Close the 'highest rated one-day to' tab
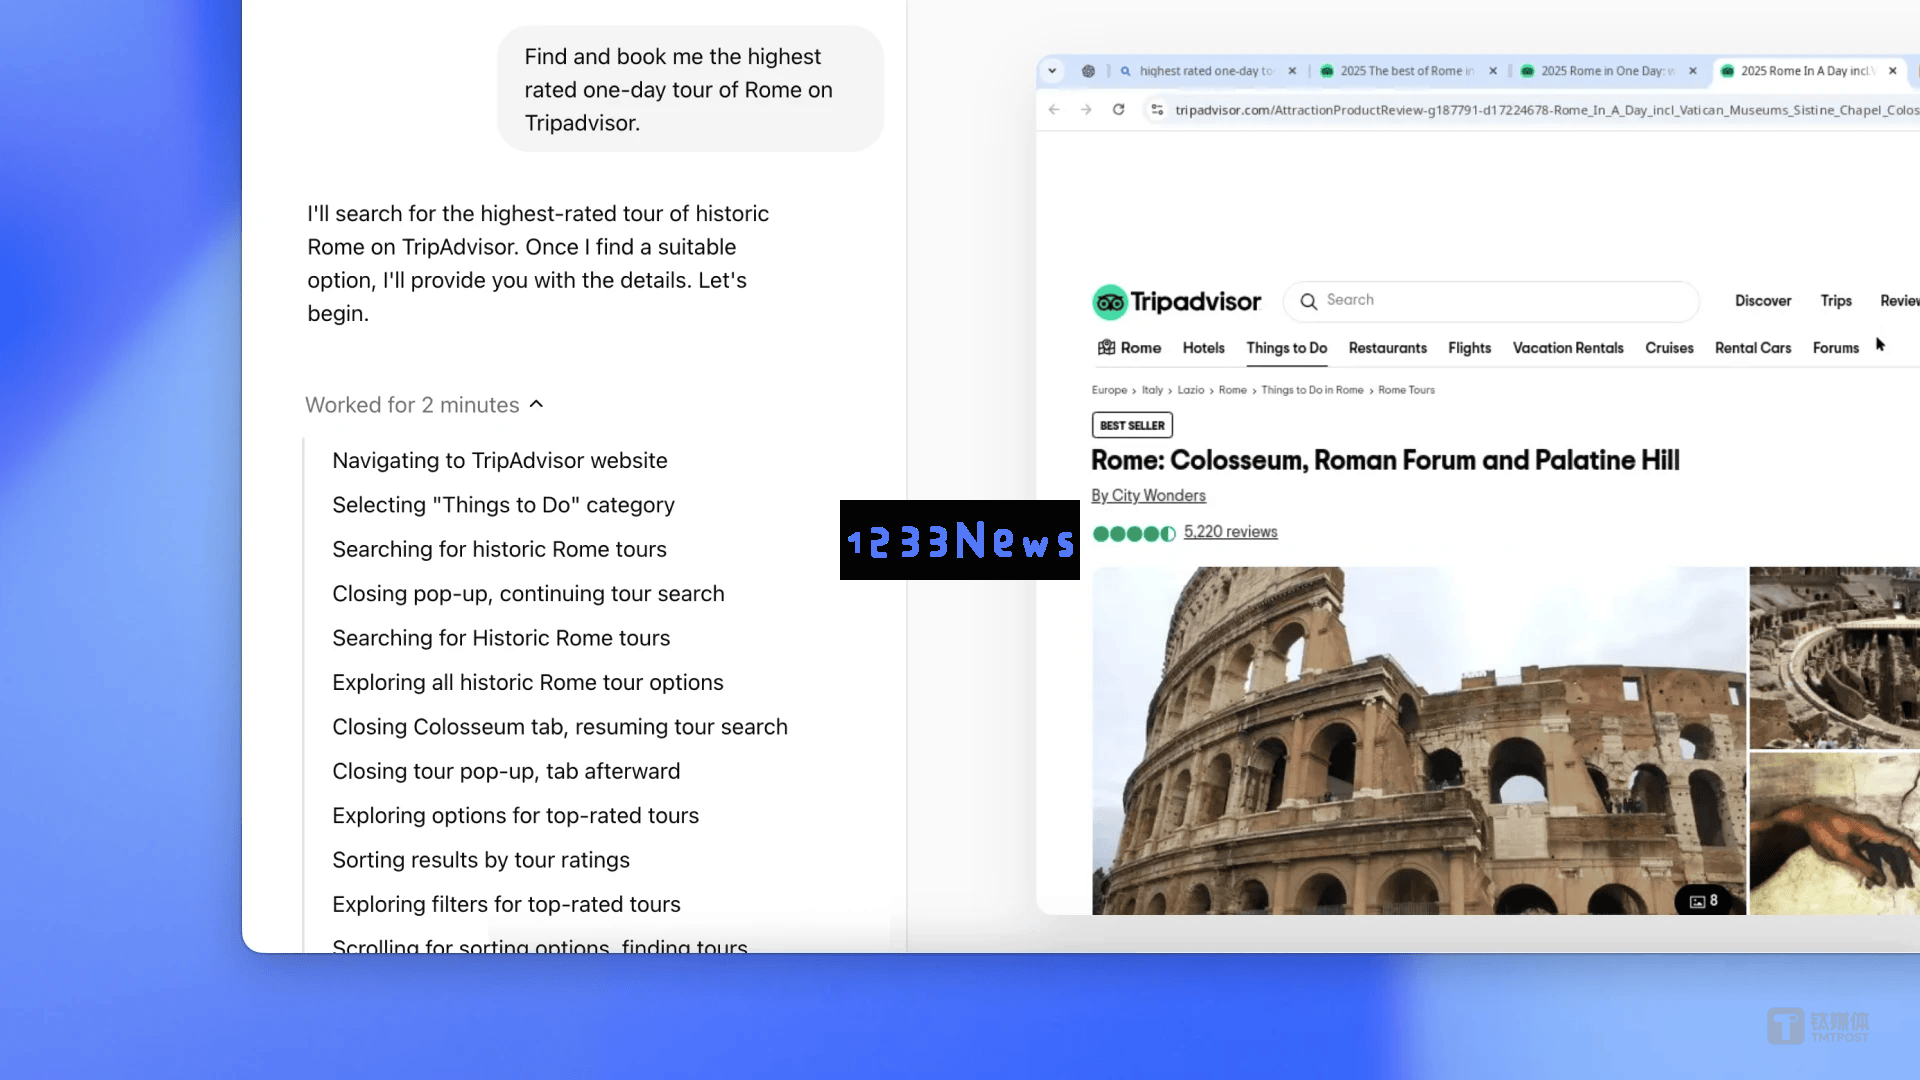Viewport: 1920px width, 1080px height. [1292, 71]
